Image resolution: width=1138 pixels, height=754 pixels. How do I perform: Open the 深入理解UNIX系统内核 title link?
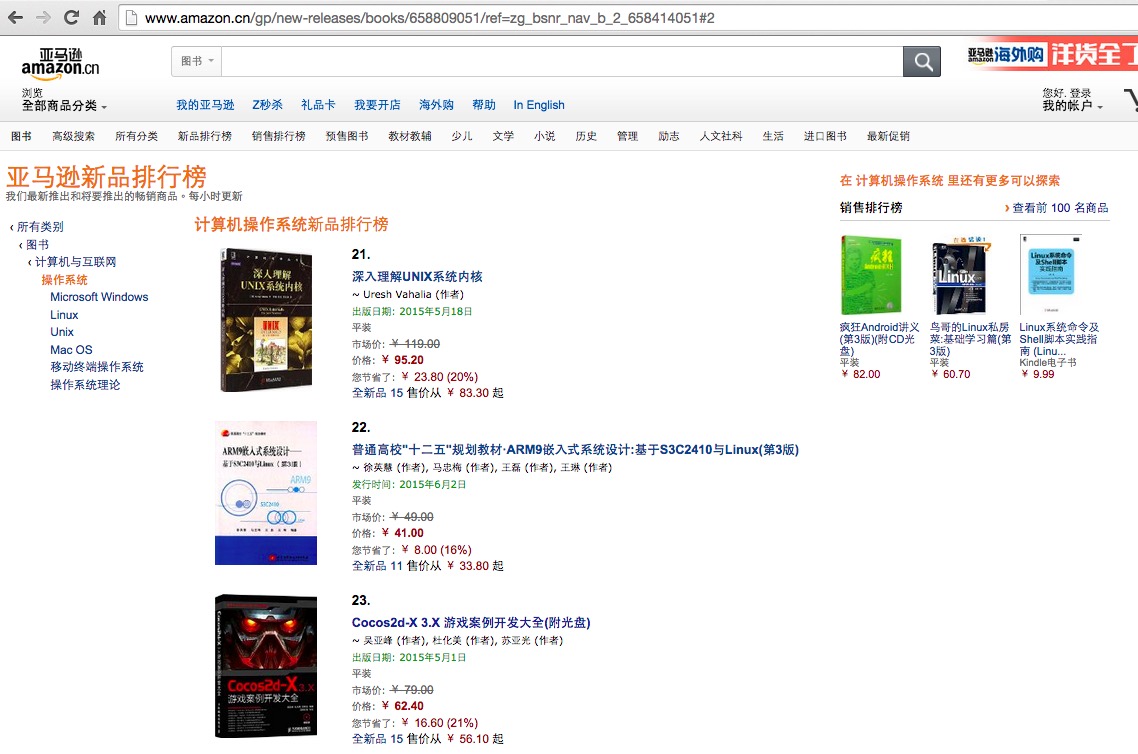417,276
